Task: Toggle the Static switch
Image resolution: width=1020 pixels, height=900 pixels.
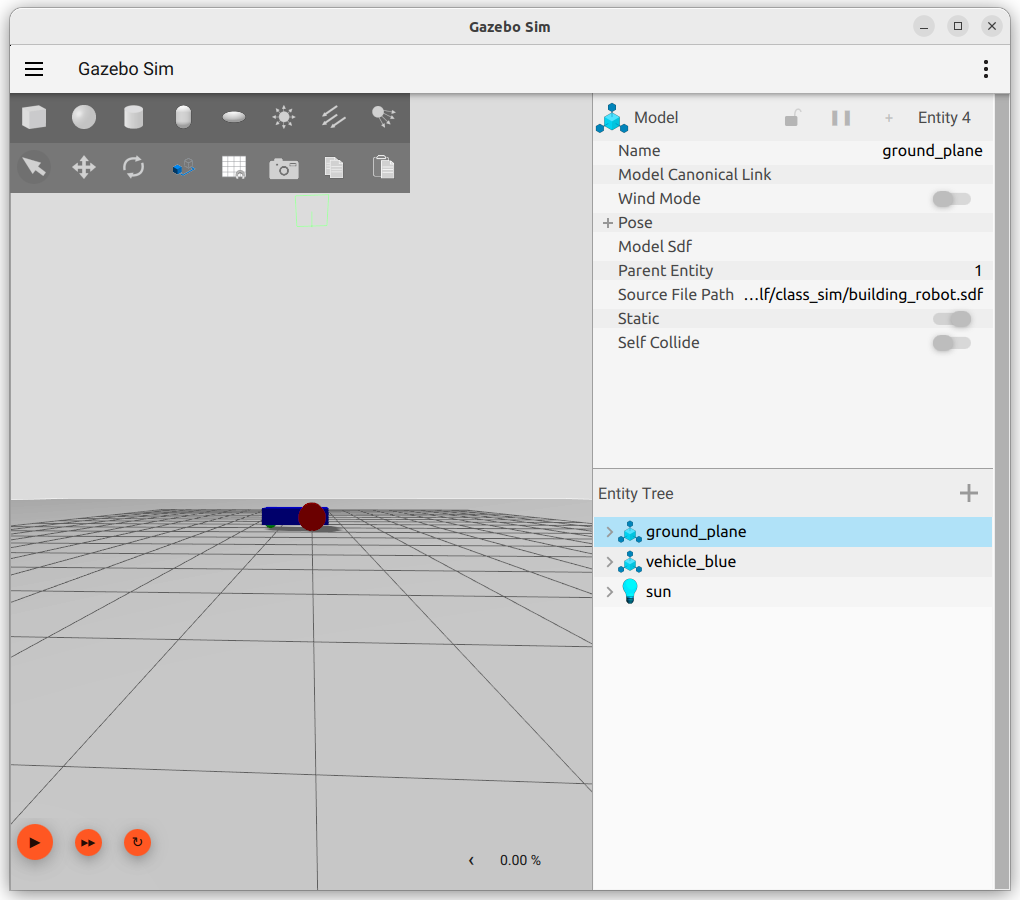Action: tap(951, 319)
